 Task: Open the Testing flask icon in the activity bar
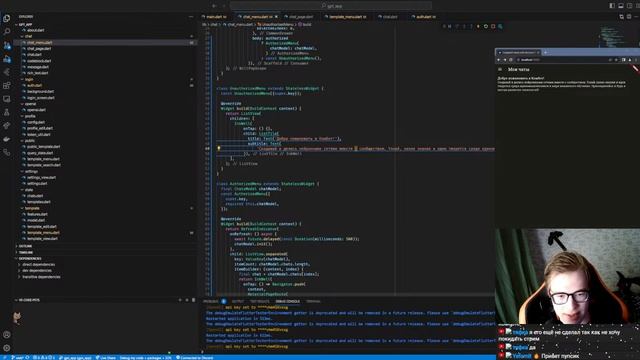7,112
